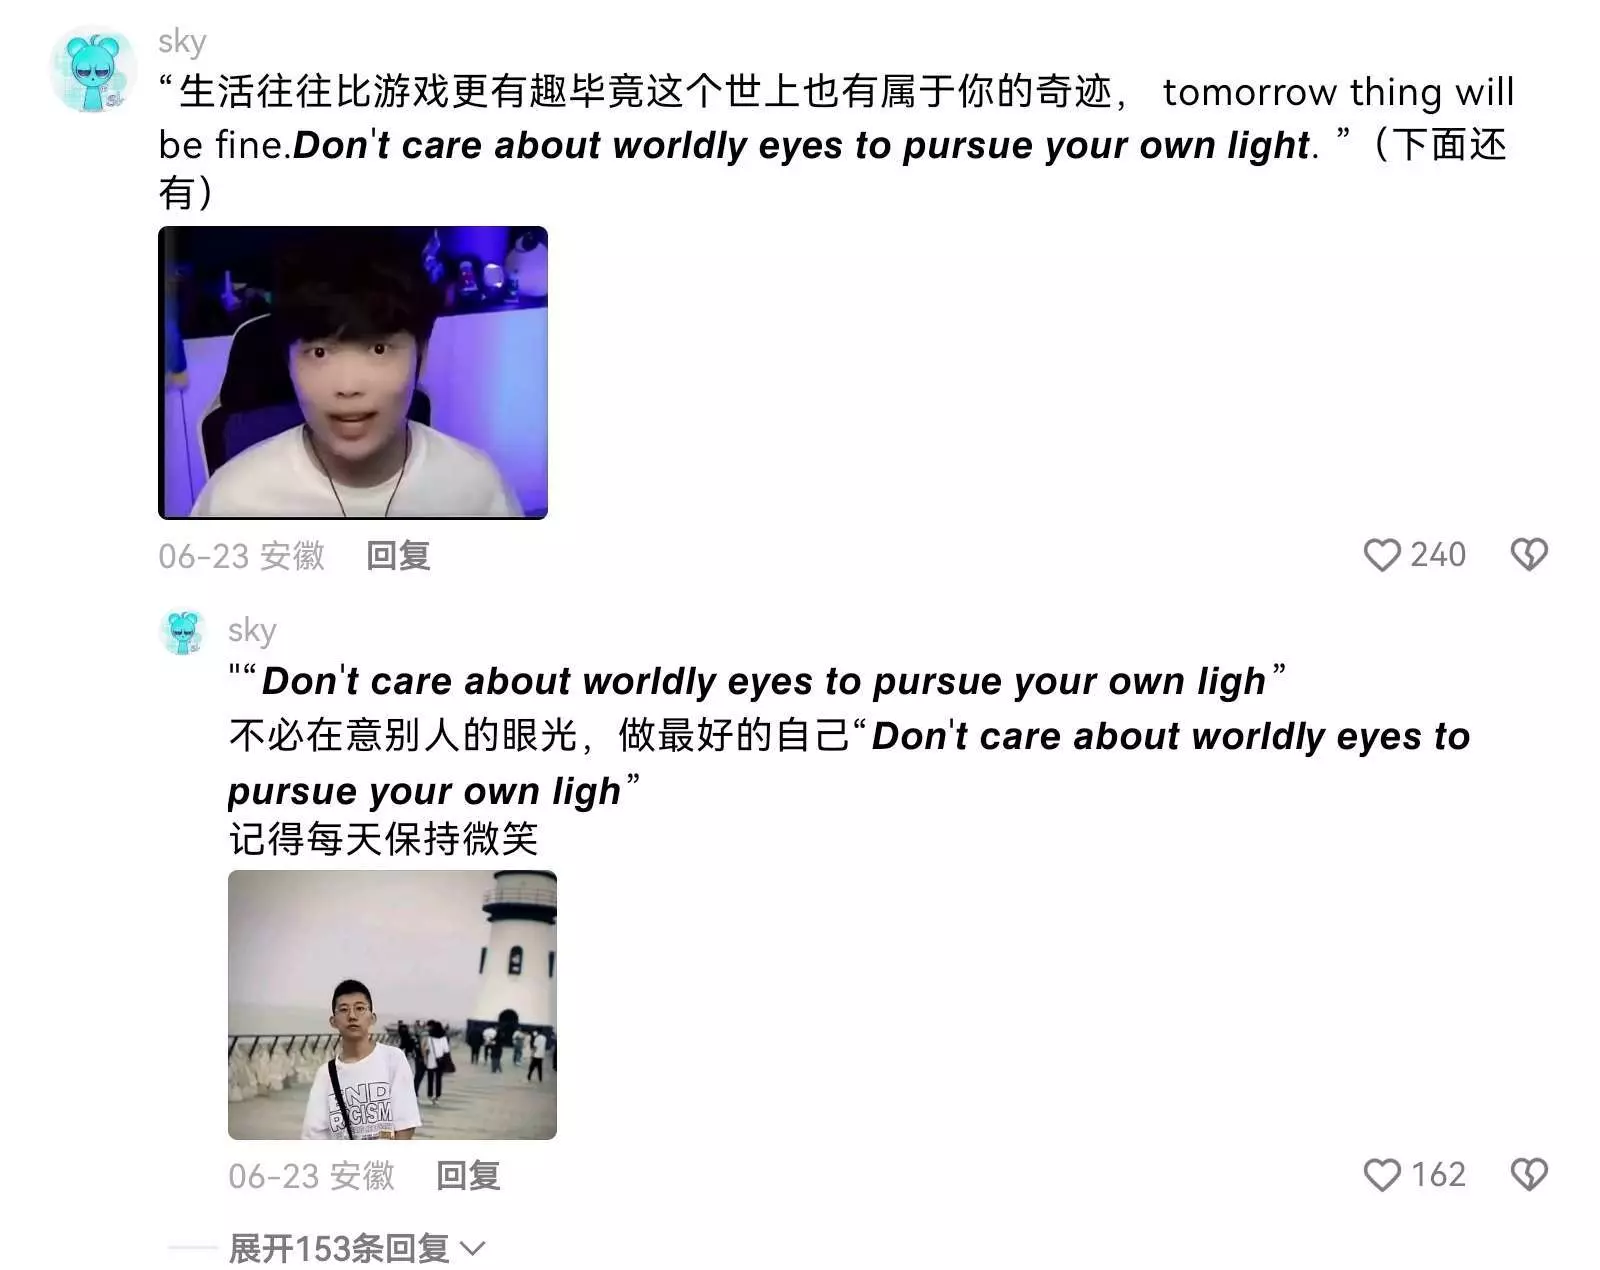Click the reply text 记得每天保持微笑
Image resolution: width=1600 pixels, height=1270 pixels.
pyautogui.click(x=383, y=839)
